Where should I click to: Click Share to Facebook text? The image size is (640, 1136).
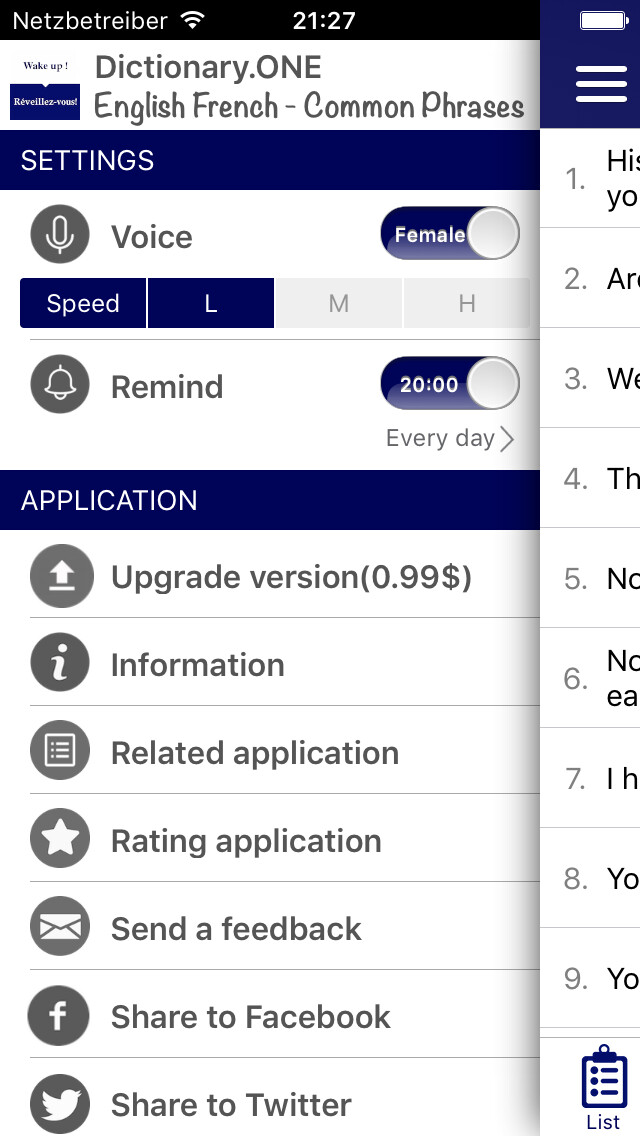[251, 1016]
